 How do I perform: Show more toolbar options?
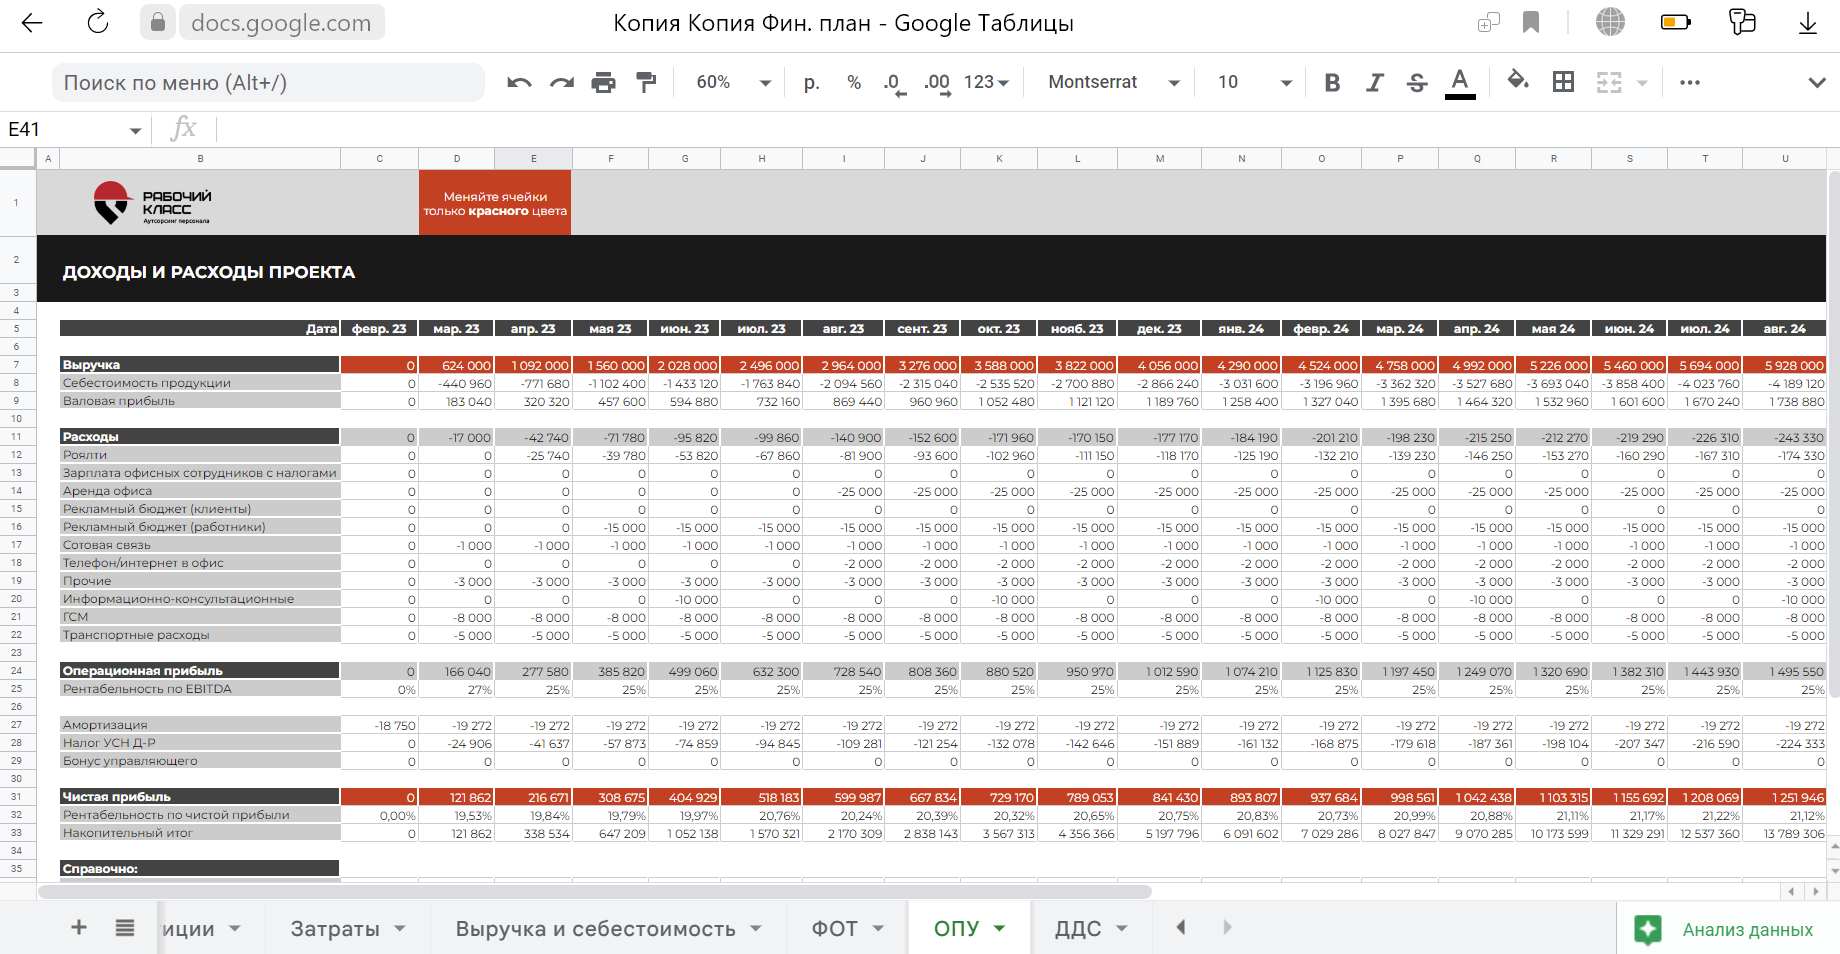tap(1690, 83)
